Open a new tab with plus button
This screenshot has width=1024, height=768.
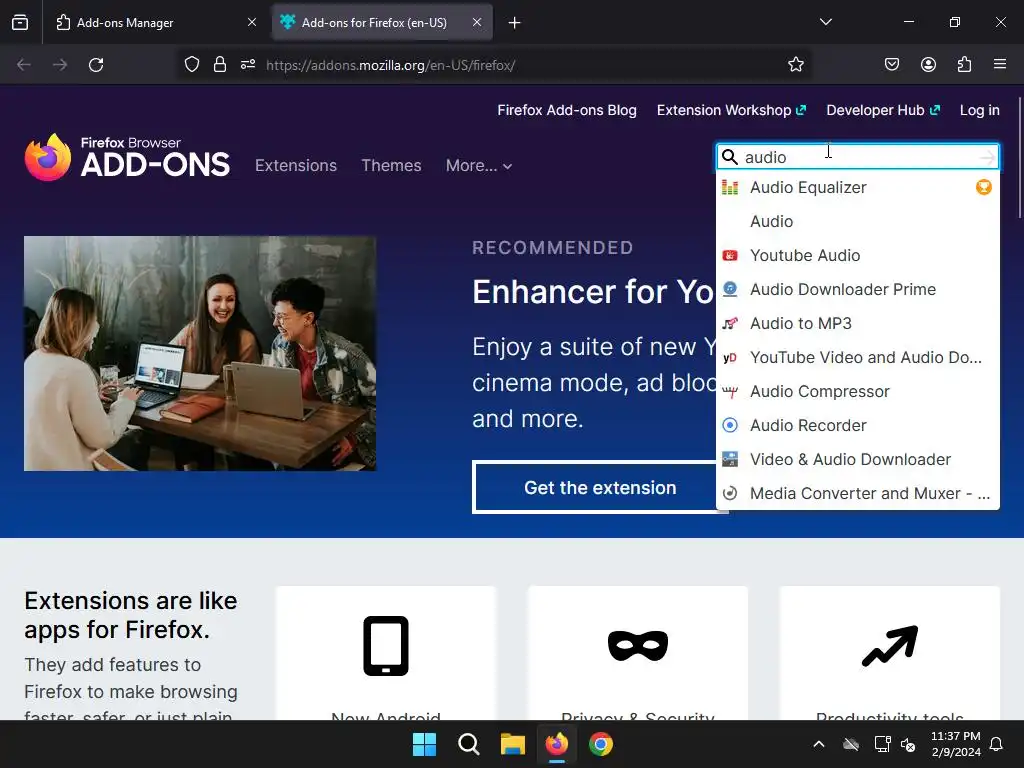(x=515, y=23)
